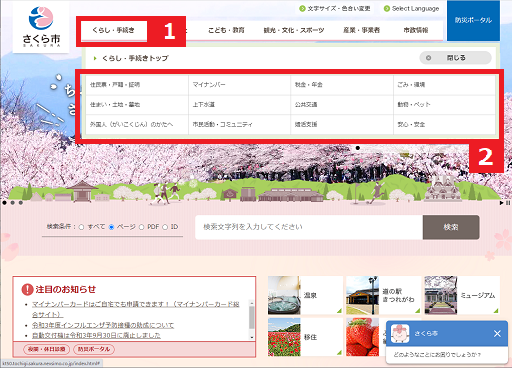Open the 道の駅きつれがわ thumbnail card

383,295
